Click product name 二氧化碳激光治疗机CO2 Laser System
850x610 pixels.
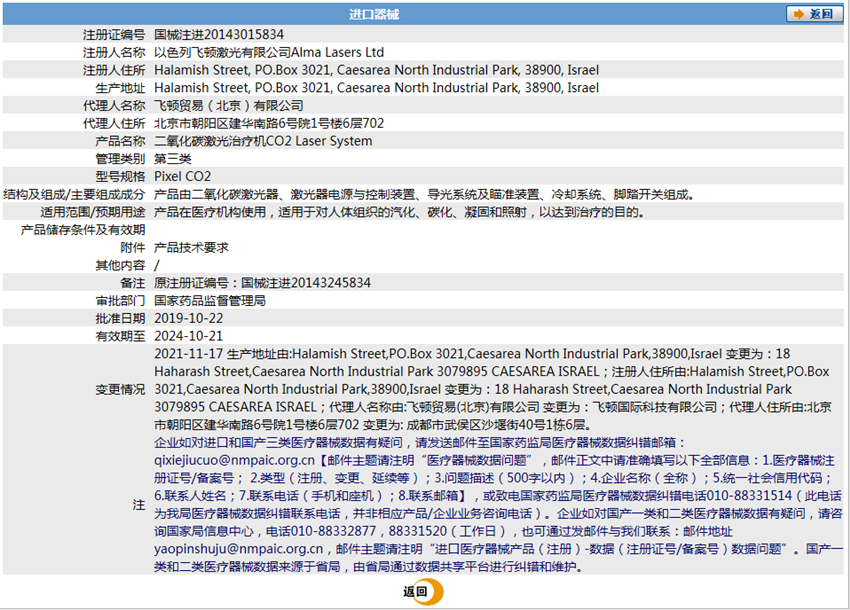pyautogui.click(x=263, y=142)
